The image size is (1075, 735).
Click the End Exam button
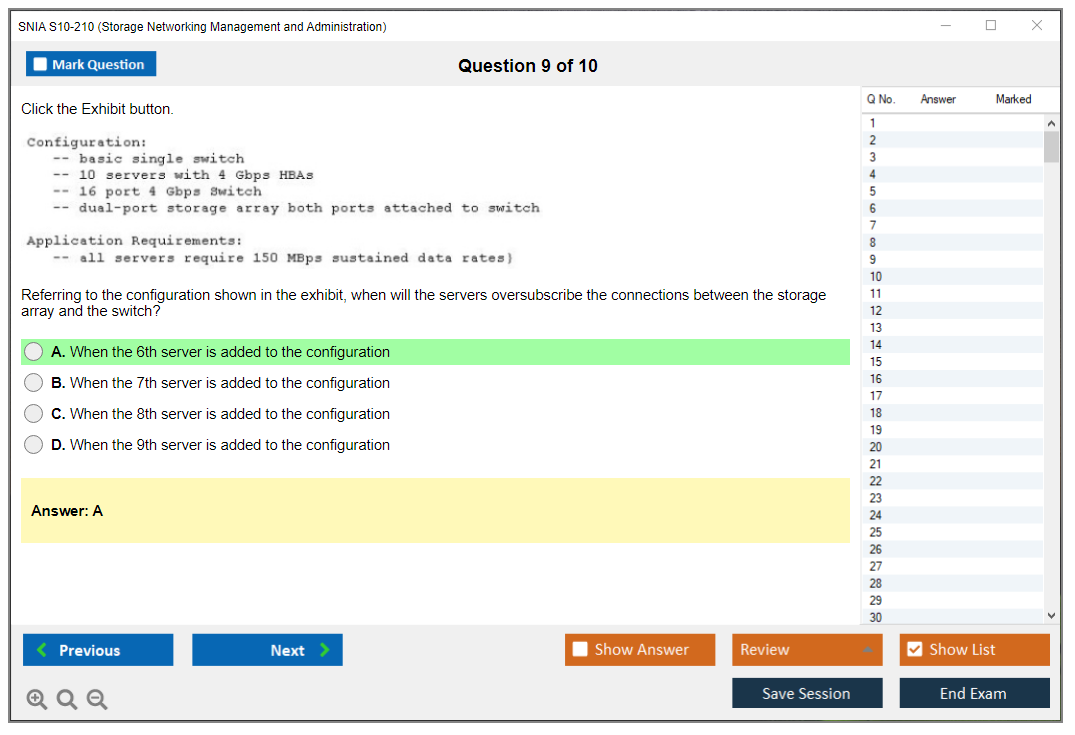pyautogui.click(x=974, y=693)
